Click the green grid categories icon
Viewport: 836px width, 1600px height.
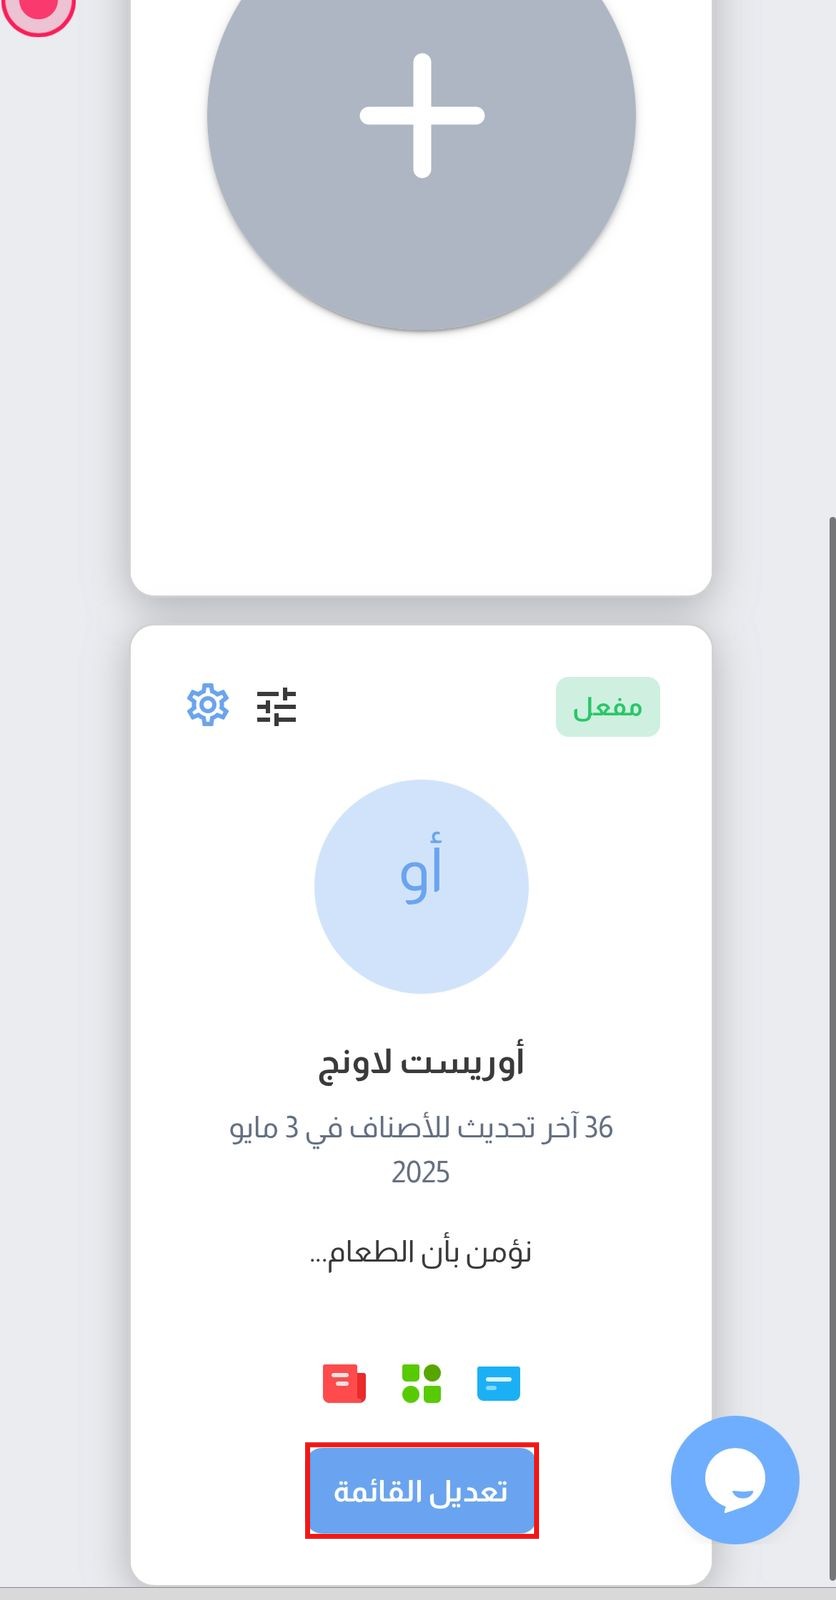point(421,1384)
